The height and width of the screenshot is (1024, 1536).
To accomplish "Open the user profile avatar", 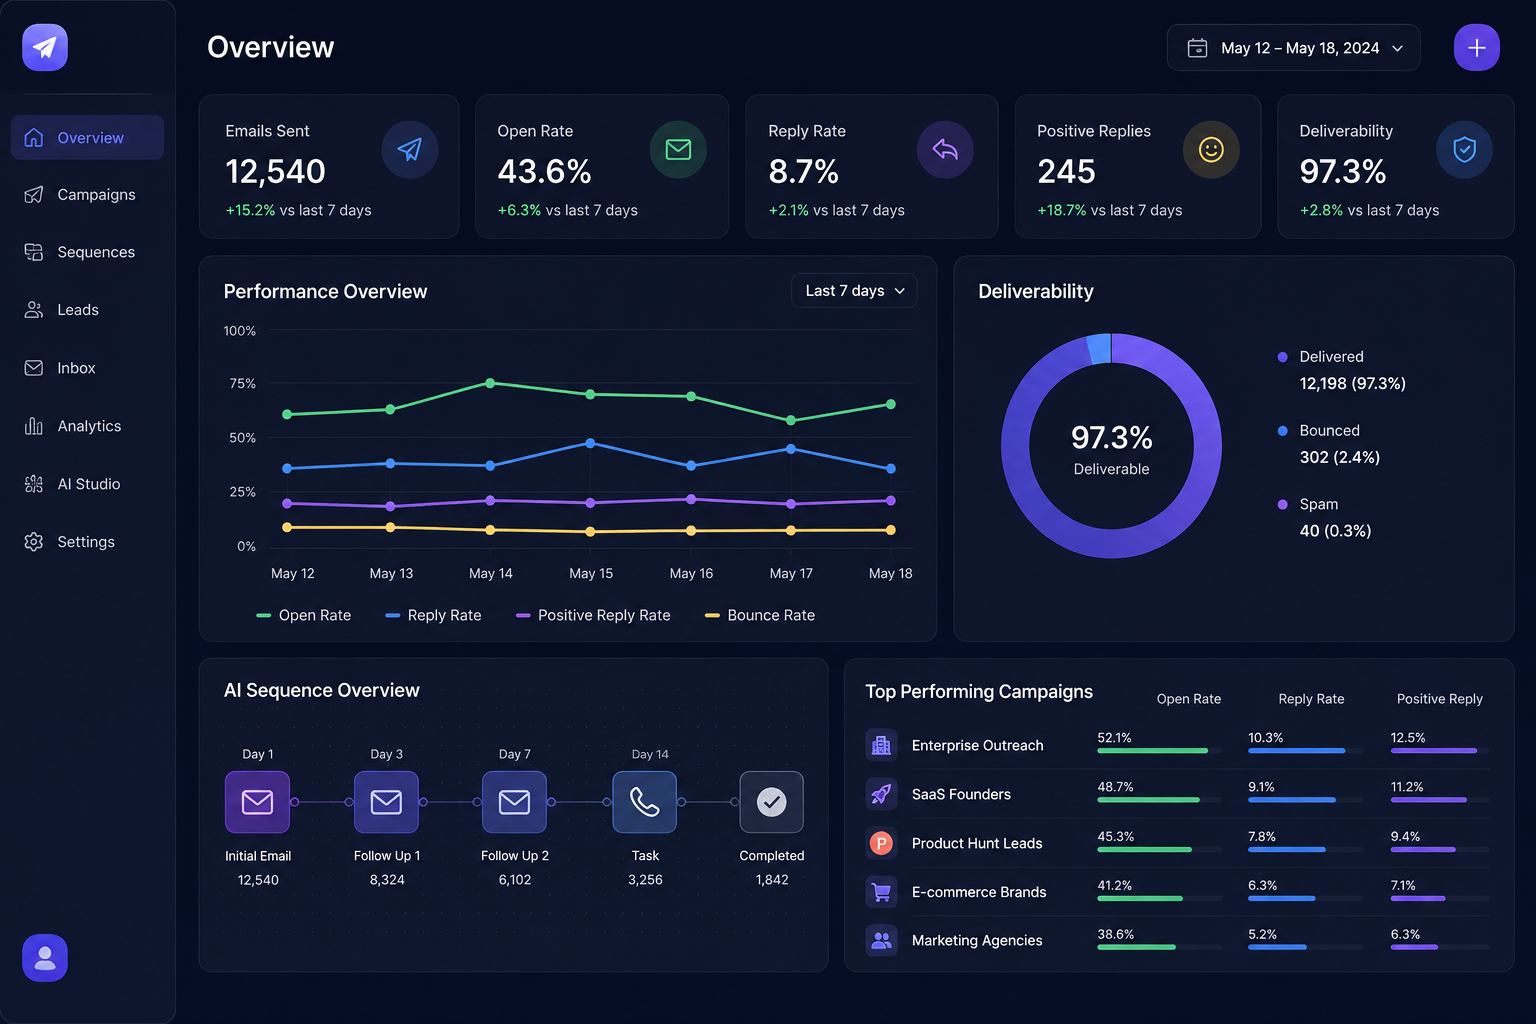I will click(45, 958).
